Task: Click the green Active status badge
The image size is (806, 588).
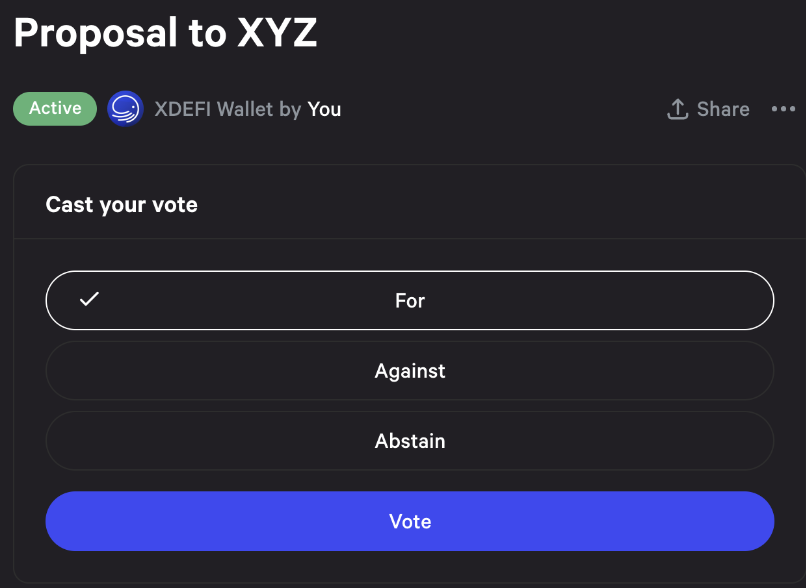Action: coord(55,108)
